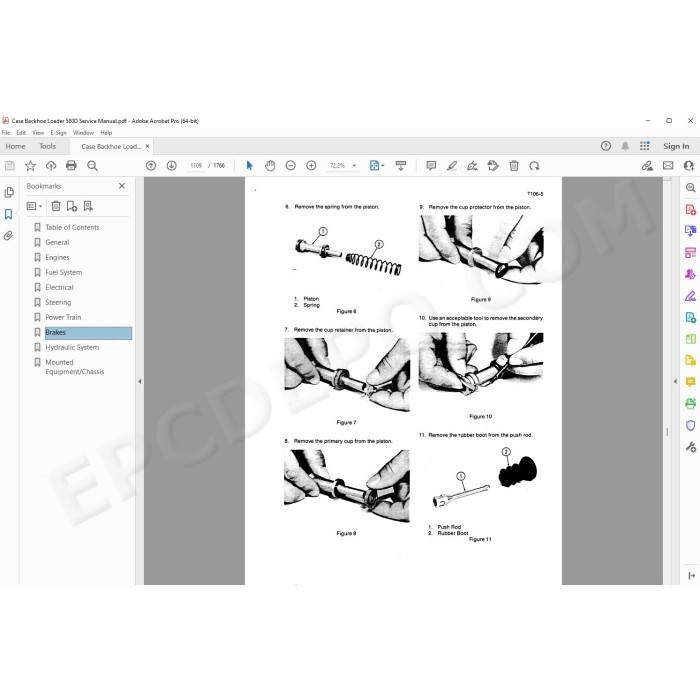The image size is (700, 700).
Task: Click the find current bookmark icon
Action: [x=88, y=206]
